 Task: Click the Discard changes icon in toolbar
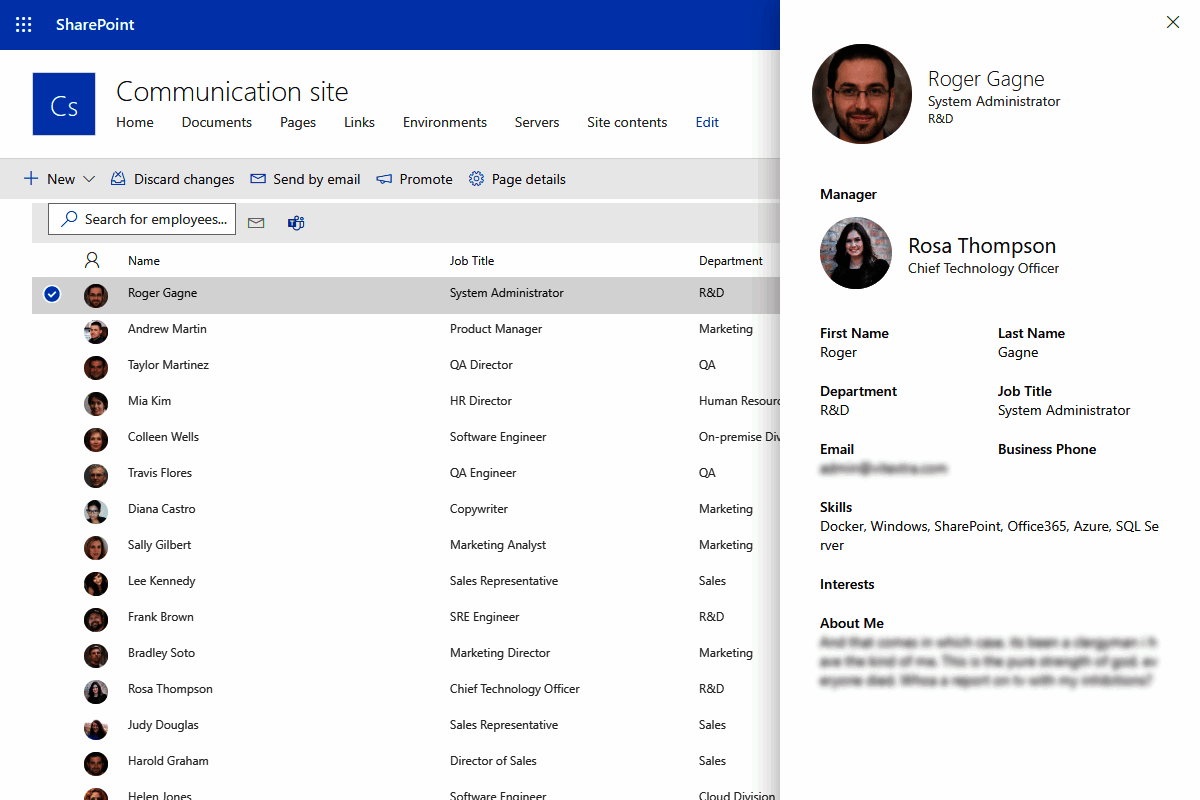coord(117,178)
